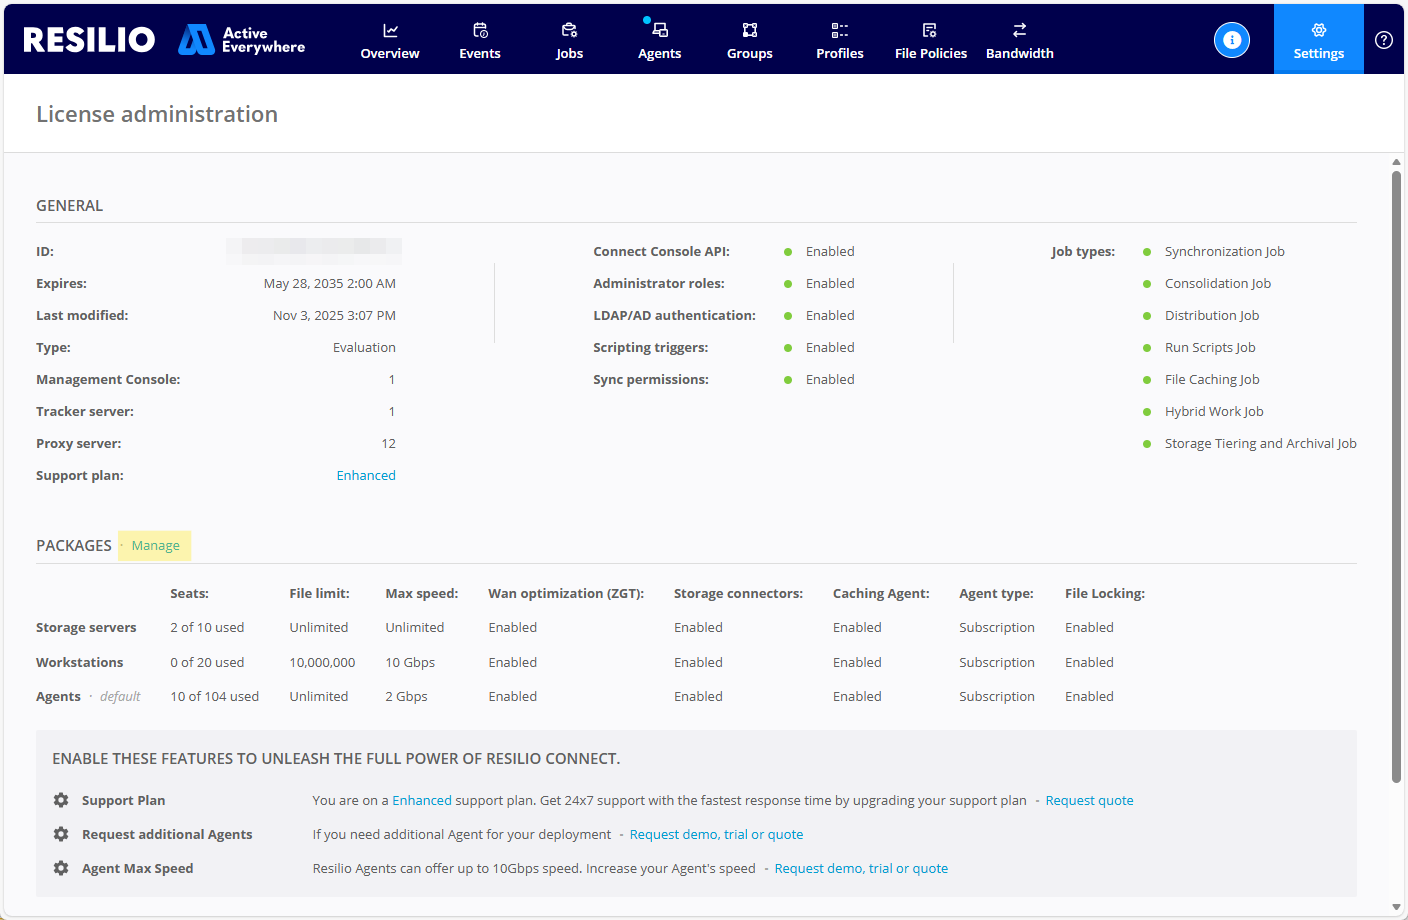Screen dimensions: 1408x920
Task: Click the Manage packages link
Action: (156, 546)
